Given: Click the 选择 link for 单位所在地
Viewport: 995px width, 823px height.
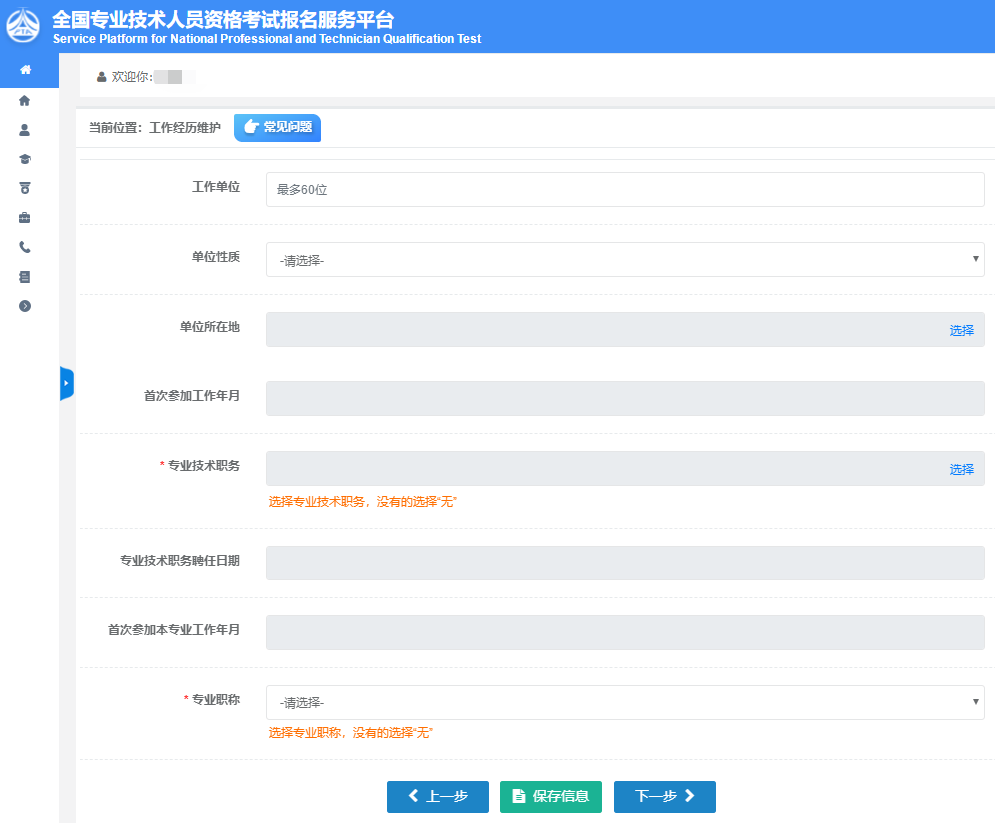Looking at the screenshot, I should 961,329.
